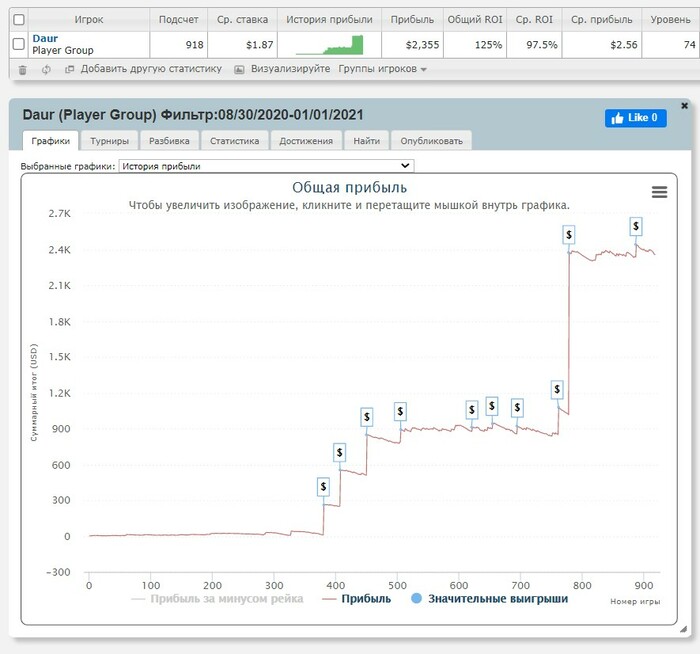Click the $ marker near game 450

[x=367, y=417]
